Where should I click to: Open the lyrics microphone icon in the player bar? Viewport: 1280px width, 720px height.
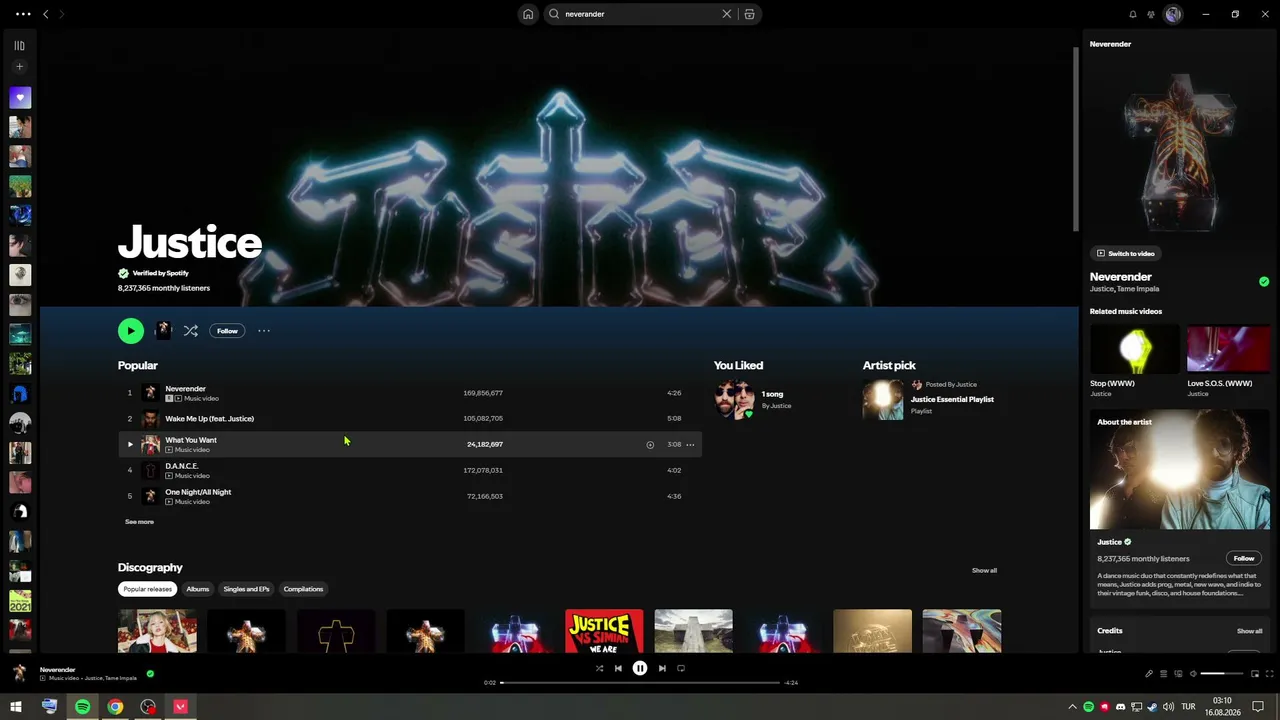pos(1149,674)
